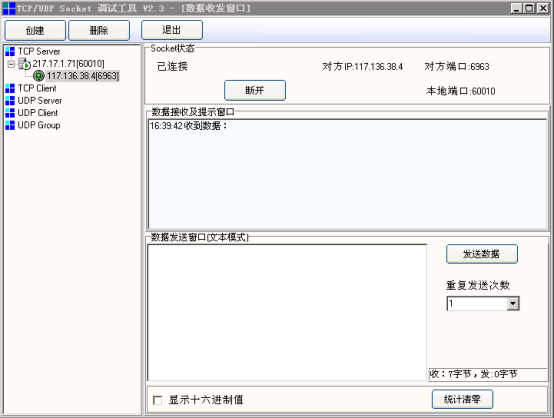
Task: Select the 117.136.38.4[6963] connection entry
Action: (83, 76)
